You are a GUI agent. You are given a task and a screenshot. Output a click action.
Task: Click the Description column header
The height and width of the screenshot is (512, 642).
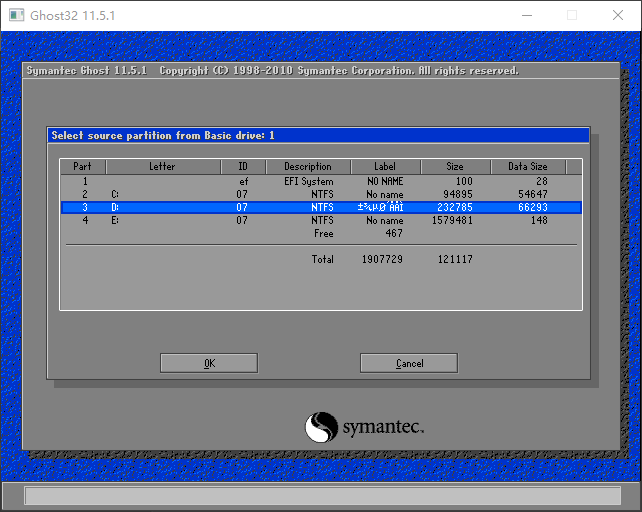[x=307, y=166]
